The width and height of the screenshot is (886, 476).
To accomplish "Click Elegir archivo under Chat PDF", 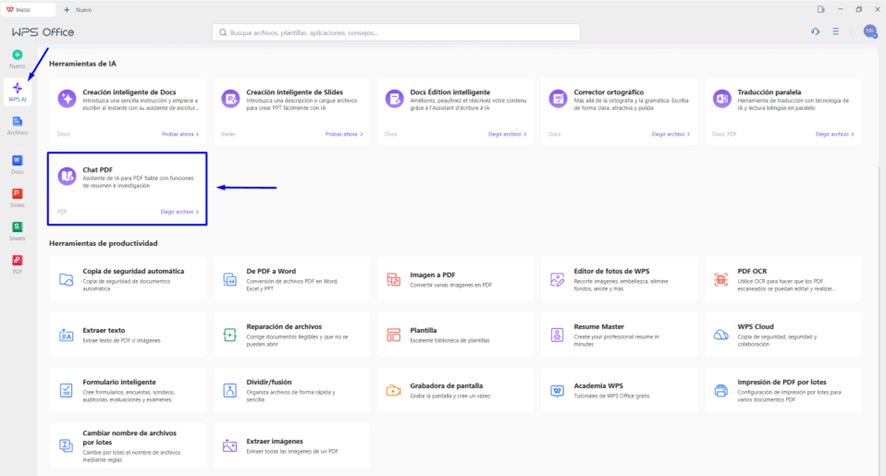I will (x=180, y=211).
